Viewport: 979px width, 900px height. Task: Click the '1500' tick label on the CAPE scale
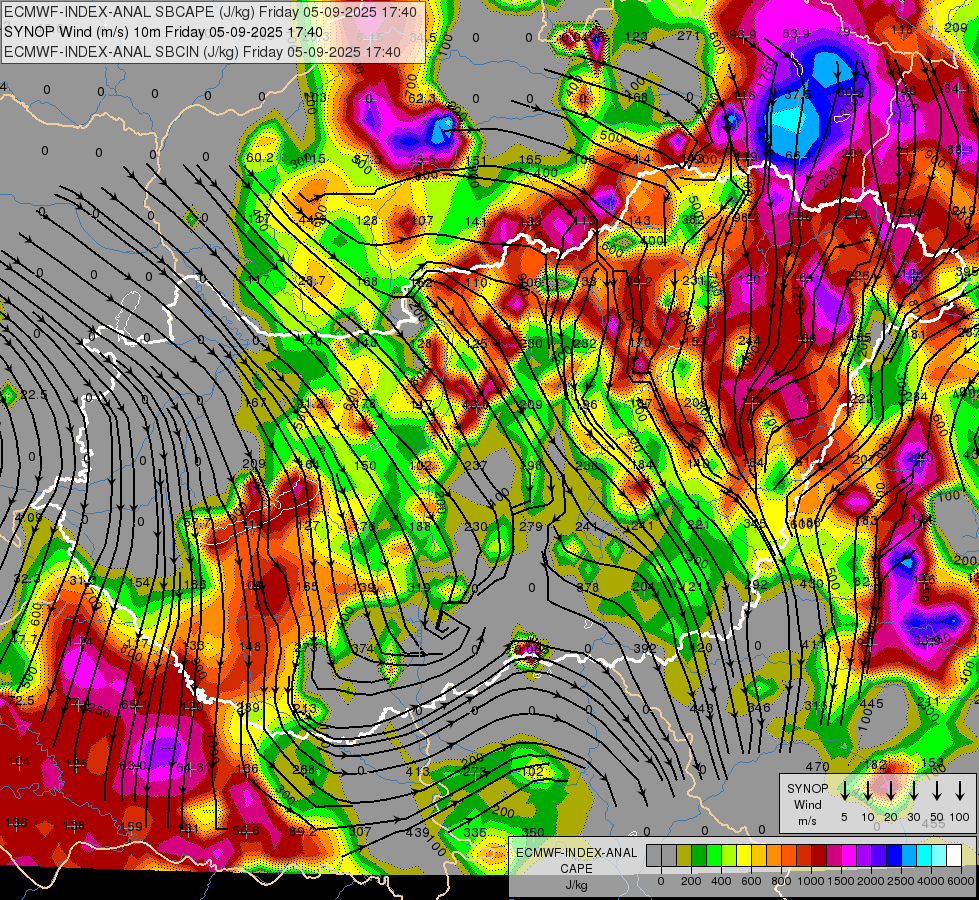pyautogui.click(x=841, y=881)
